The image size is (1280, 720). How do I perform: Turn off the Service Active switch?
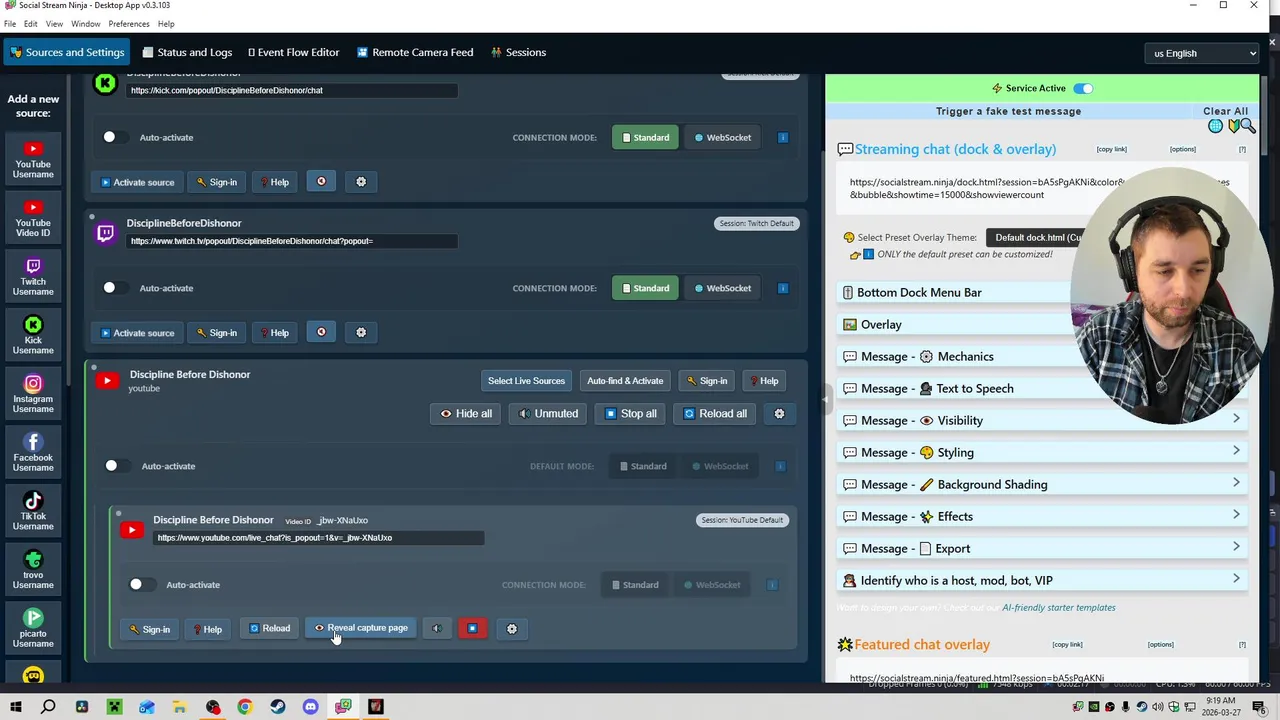[1083, 88]
